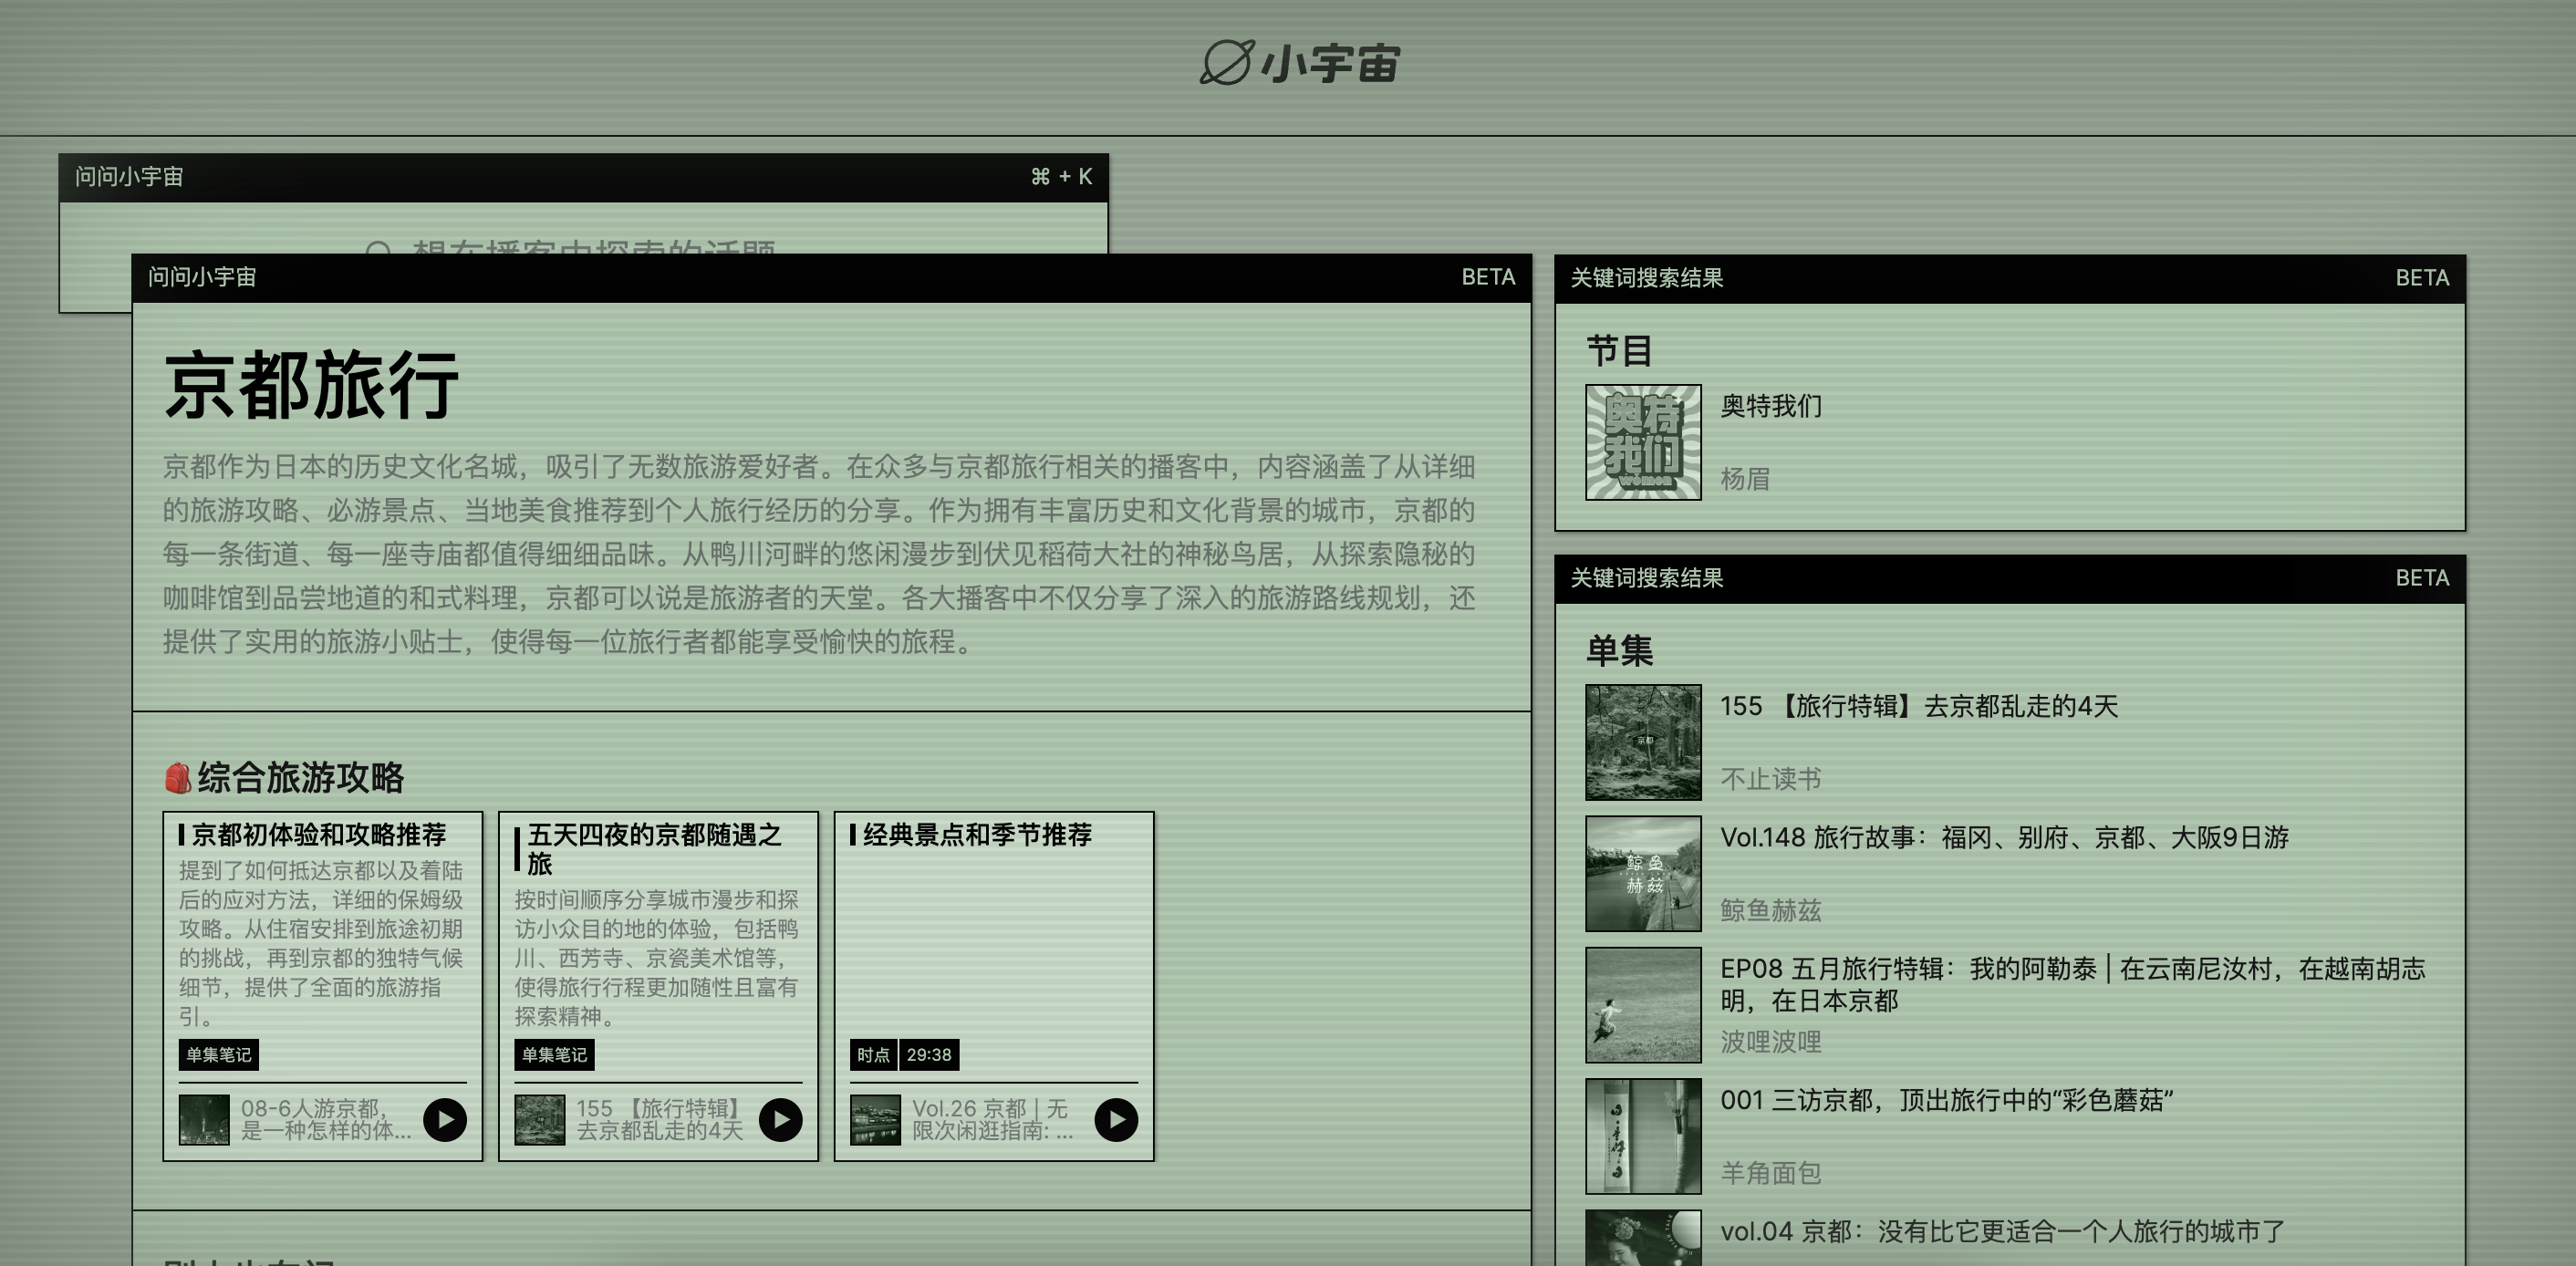Open 经典景点和季节推荐 card title
Viewport: 2576px width, 1266px height.
pos(976,834)
